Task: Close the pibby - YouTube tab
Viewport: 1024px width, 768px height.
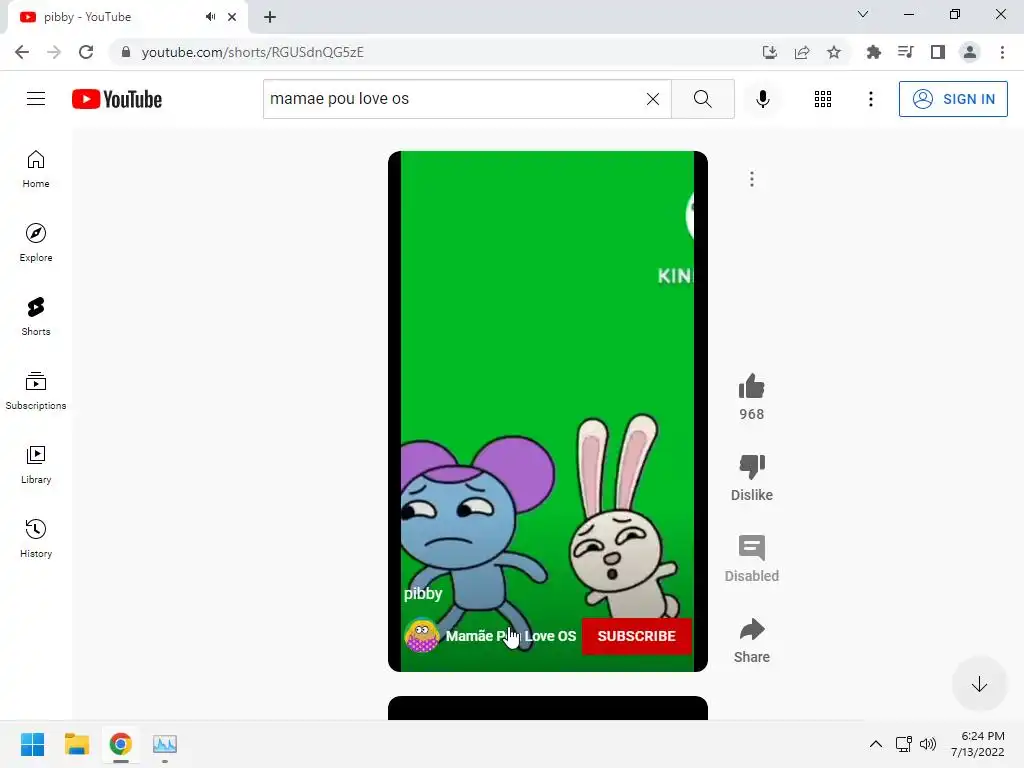Action: tap(232, 17)
